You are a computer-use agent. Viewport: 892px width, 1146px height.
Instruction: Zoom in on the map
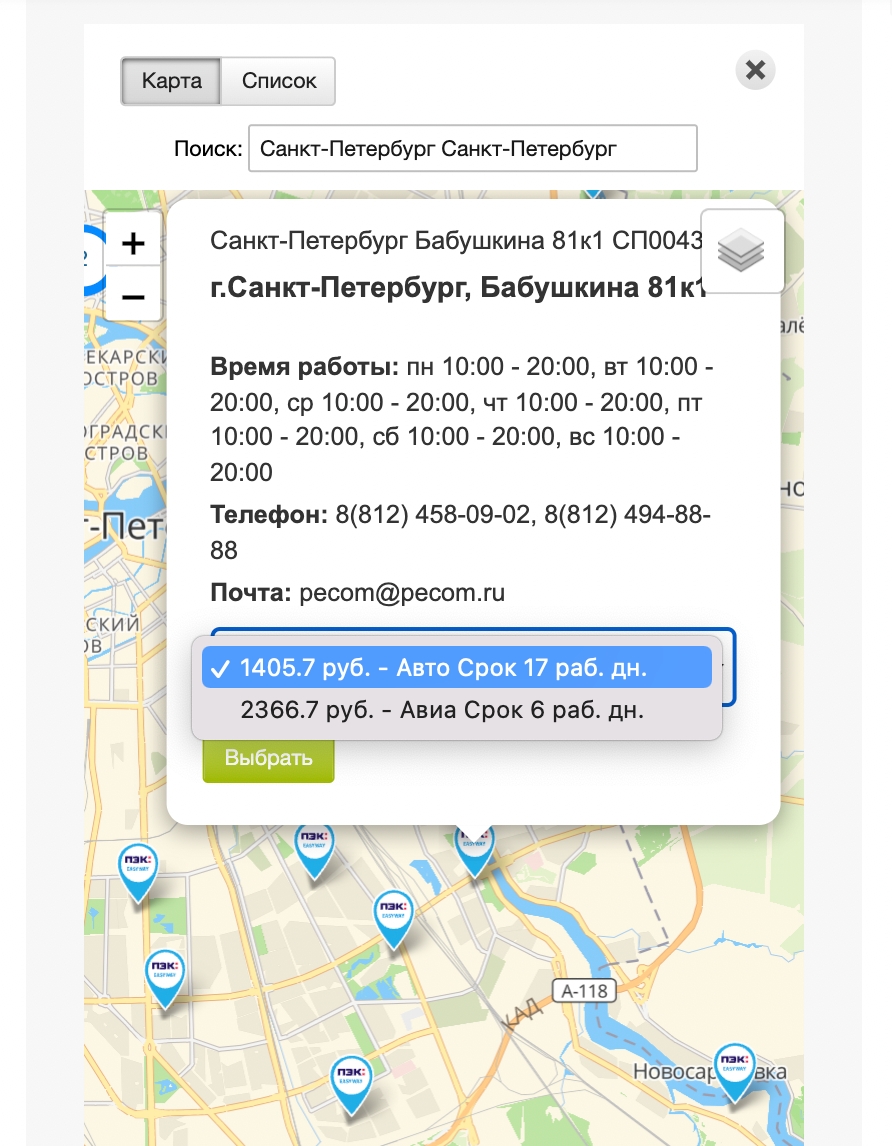point(133,243)
